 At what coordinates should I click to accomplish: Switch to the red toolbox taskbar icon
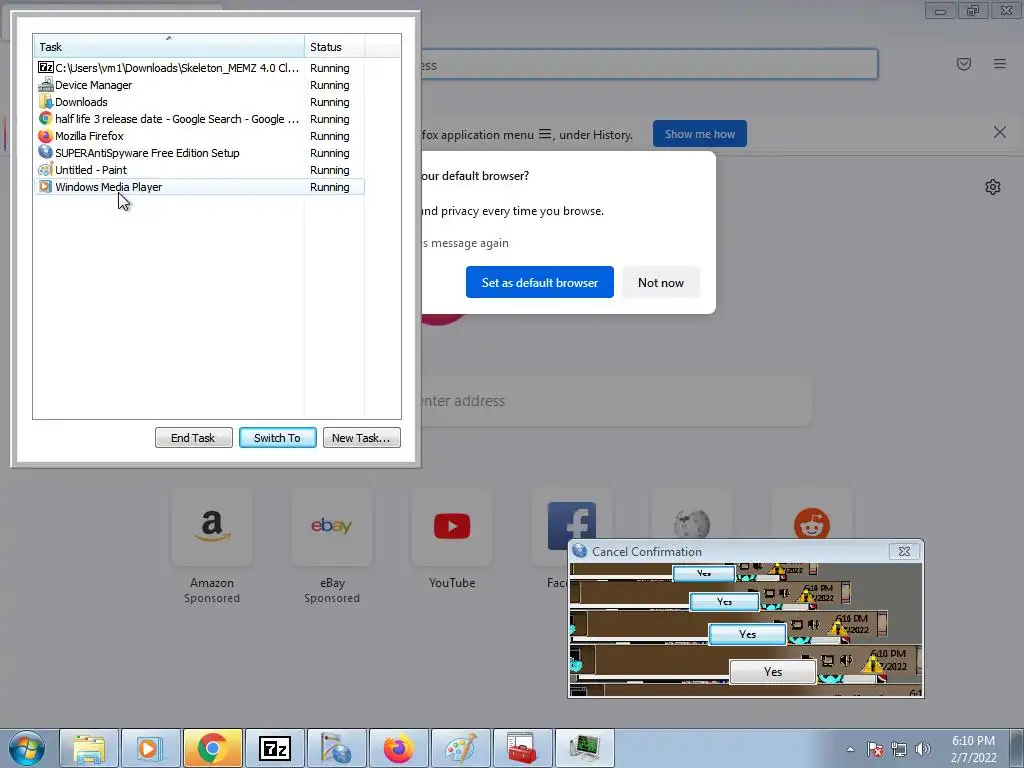pos(522,748)
